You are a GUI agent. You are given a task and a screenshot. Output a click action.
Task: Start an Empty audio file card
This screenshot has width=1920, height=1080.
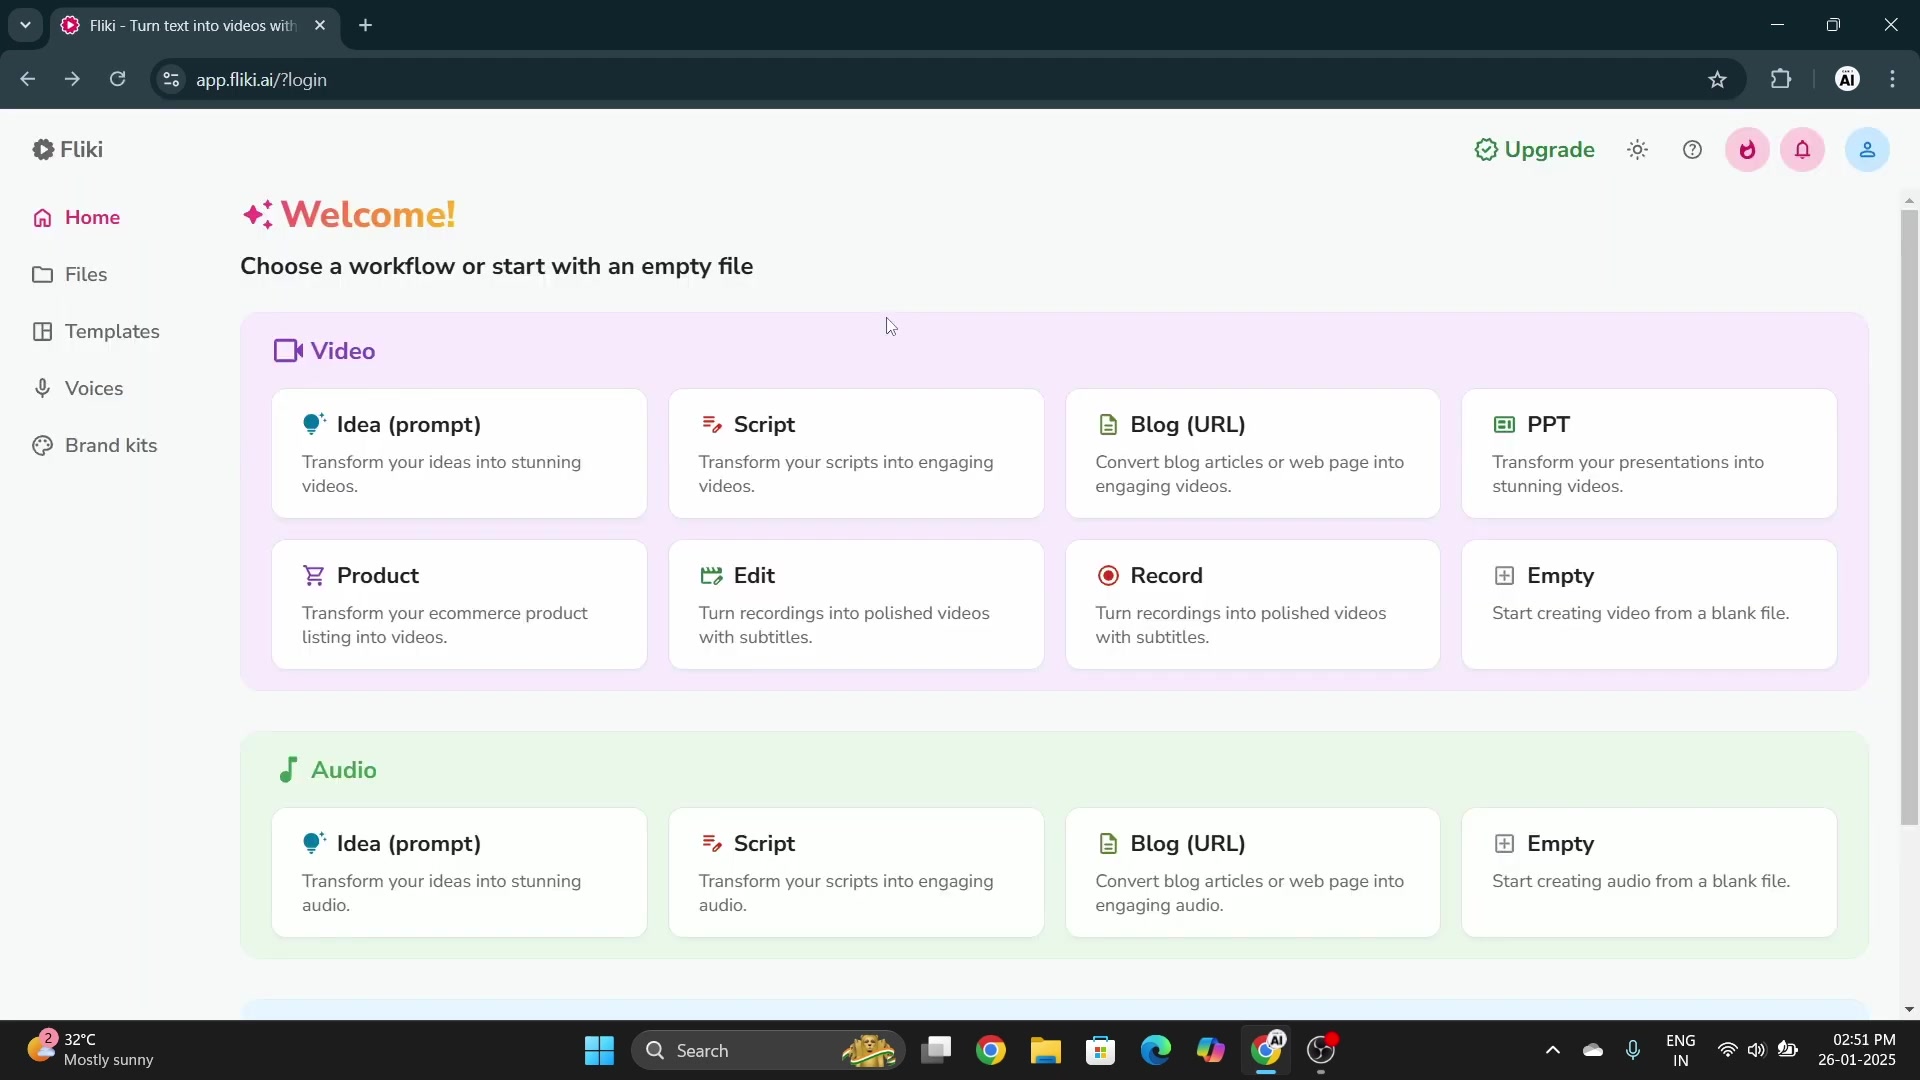click(x=1649, y=873)
